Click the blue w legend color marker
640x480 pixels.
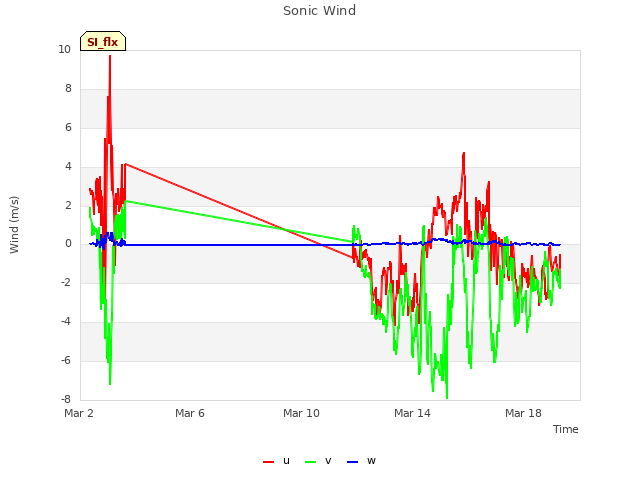point(353,462)
